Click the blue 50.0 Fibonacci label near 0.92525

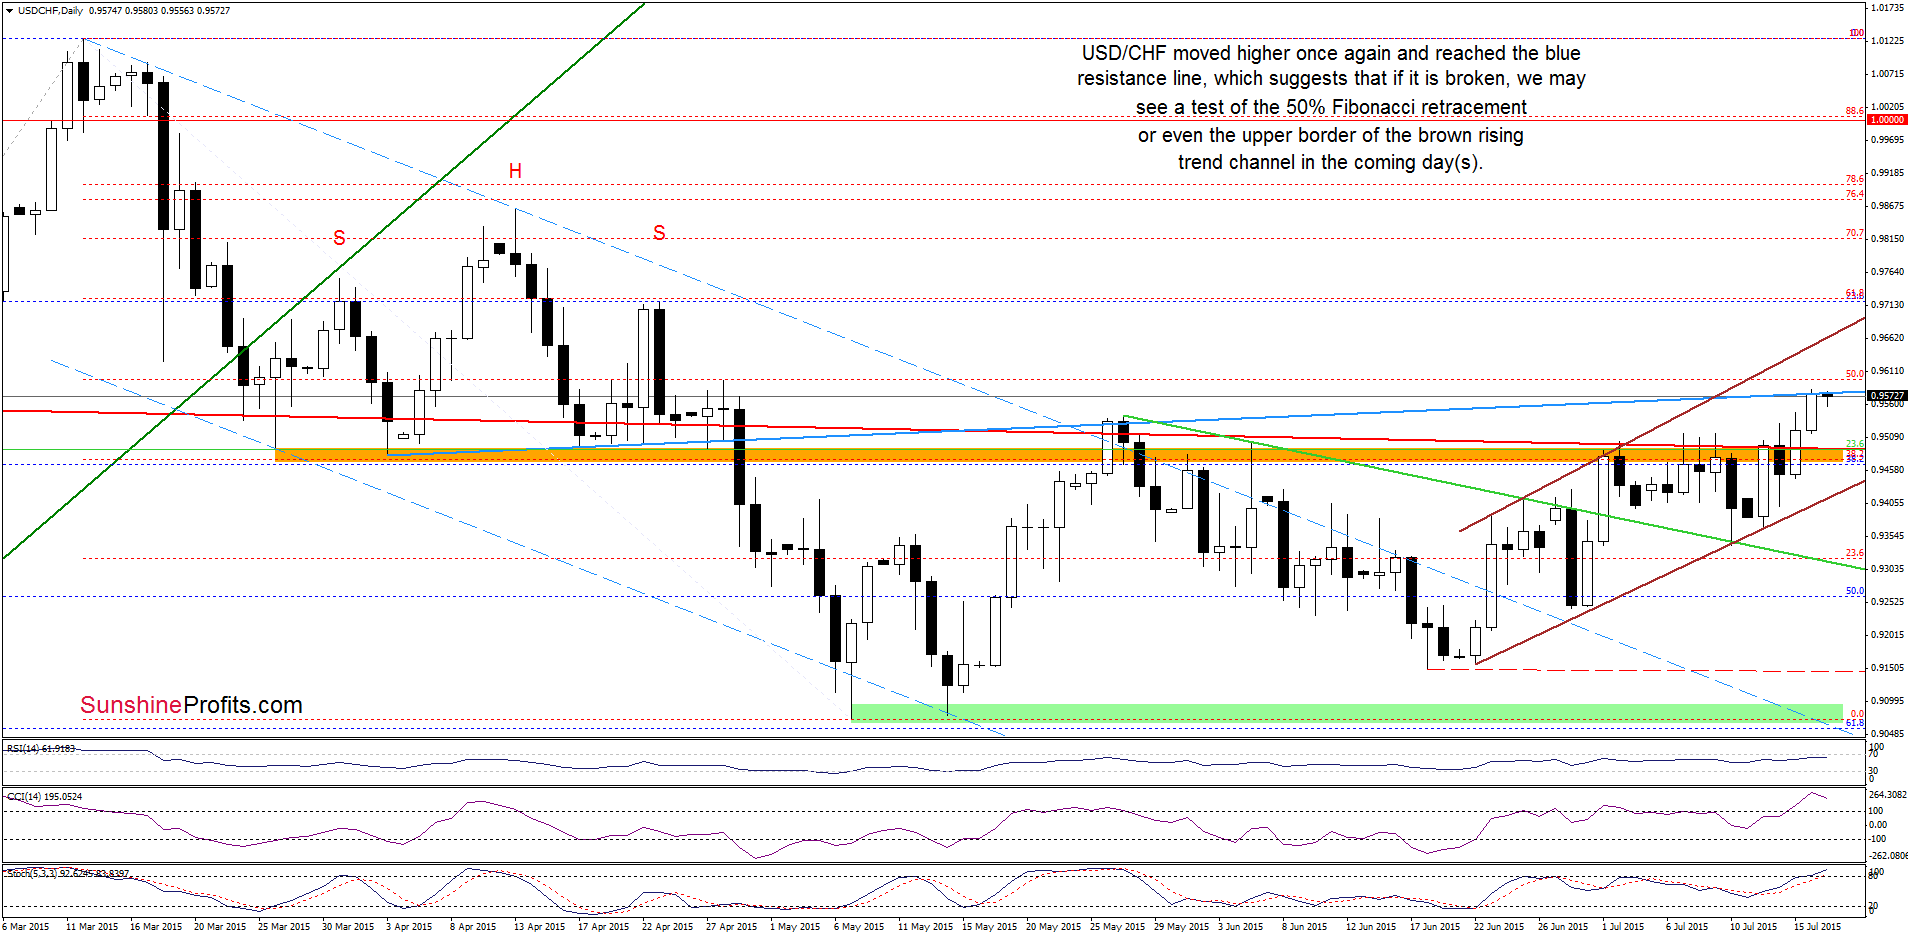pos(1854,591)
